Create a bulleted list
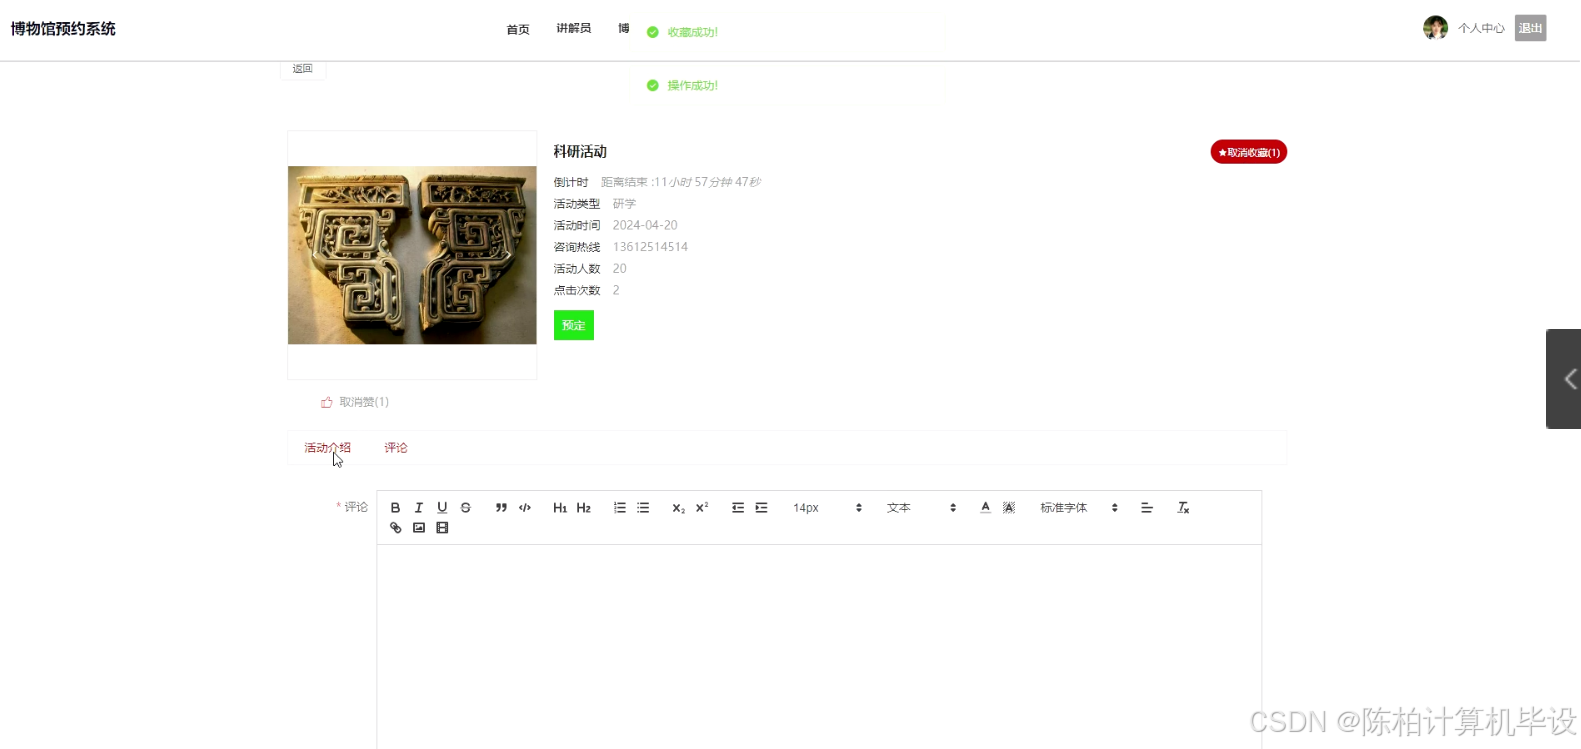Viewport: 1581px width, 749px height. [x=643, y=508]
